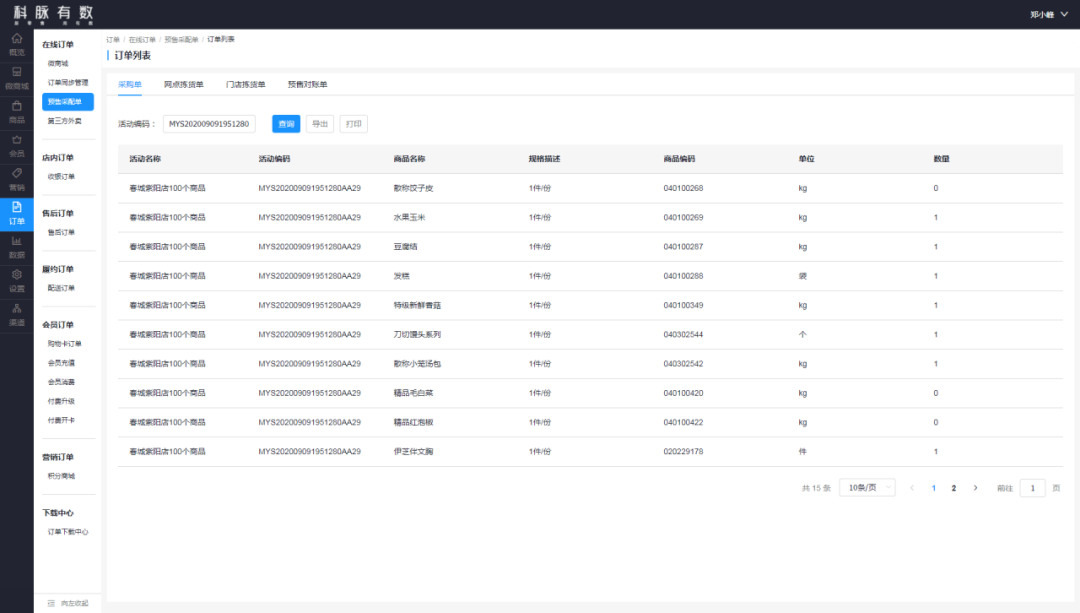Viewport: 1080px width, 613px height.
Task: Click product code 040302542 cell
Action: pyautogui.click(x=683, y=364)
